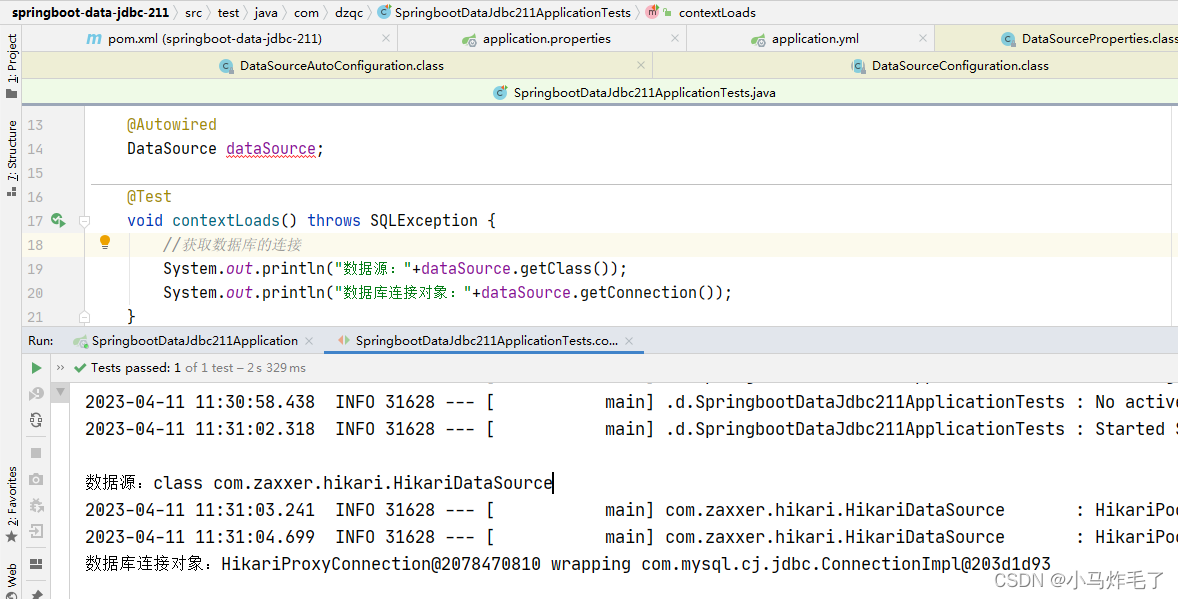Click springboot-data-jdbc-211 breadcrumb
Image resolution: width=1178 pixels, height=599 pixels.
point(90,12)
